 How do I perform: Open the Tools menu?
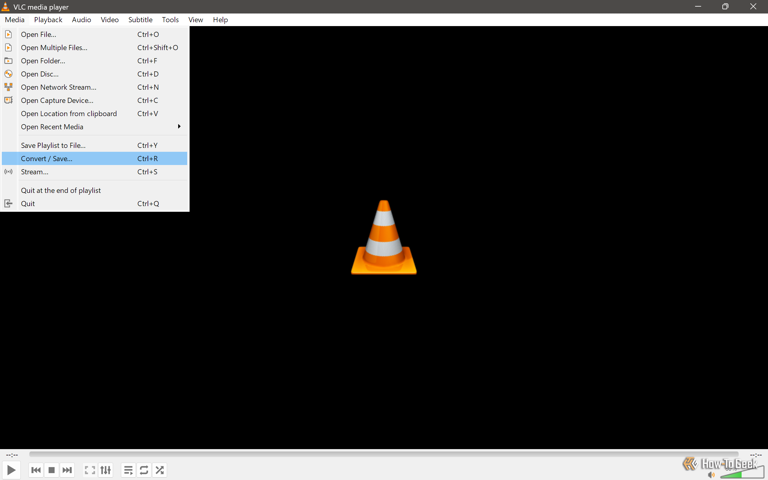pos(170,20)
